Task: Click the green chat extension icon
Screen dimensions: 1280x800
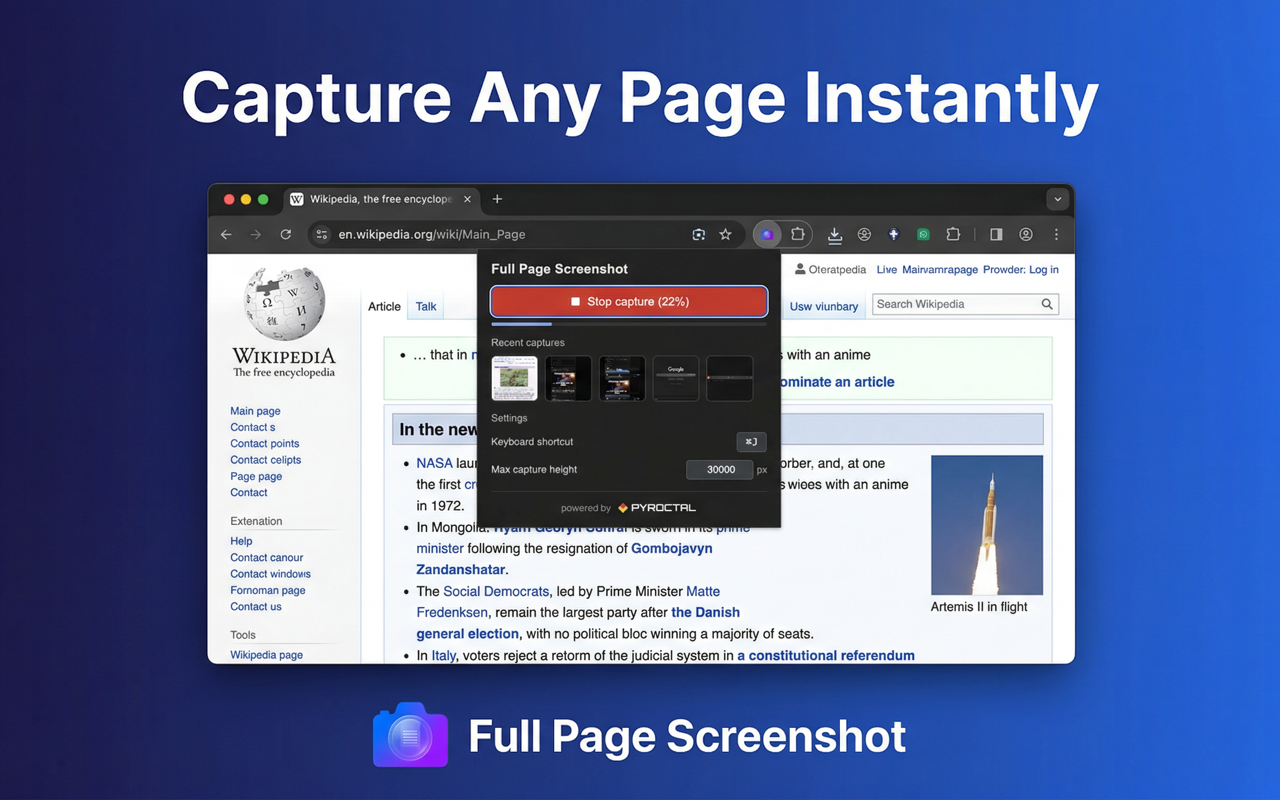Action: pyautogui.click(x=924, y=234)
